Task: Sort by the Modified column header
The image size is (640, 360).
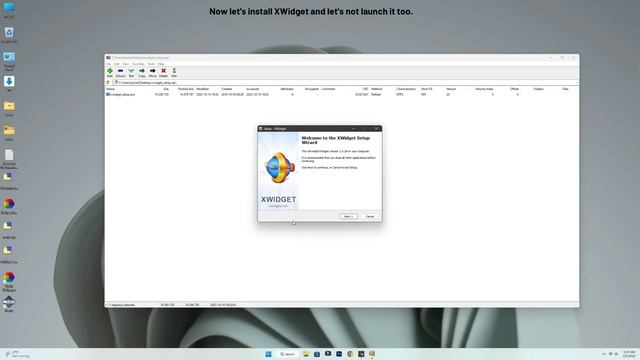Action: coord(202,89)
